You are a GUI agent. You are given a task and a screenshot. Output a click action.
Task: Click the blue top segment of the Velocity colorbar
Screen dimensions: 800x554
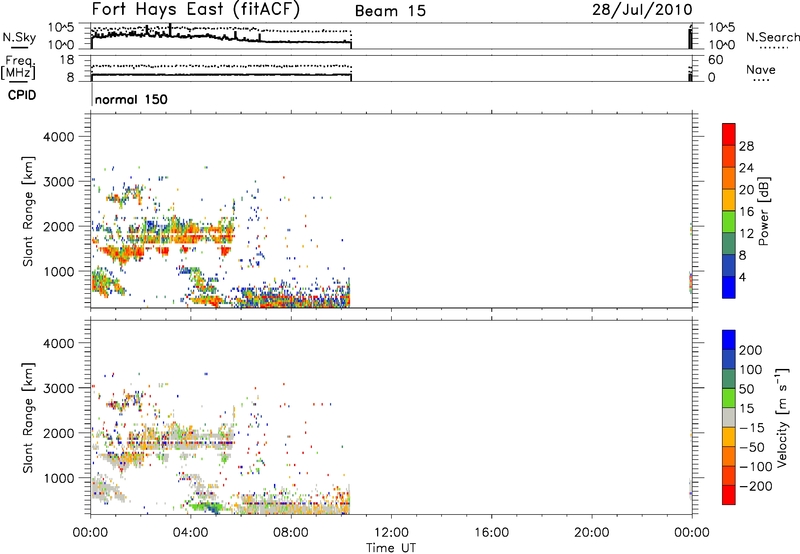(x=729, y=340)
